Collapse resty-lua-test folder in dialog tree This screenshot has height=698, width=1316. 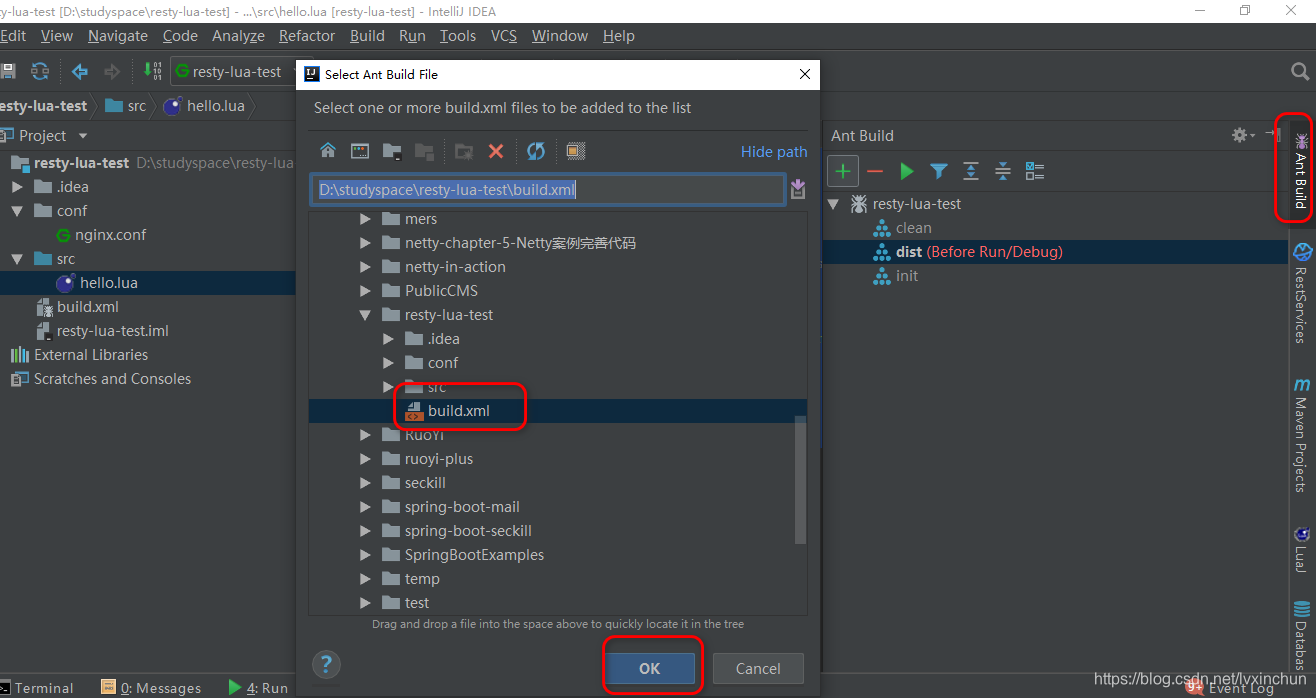click(365, 315)
